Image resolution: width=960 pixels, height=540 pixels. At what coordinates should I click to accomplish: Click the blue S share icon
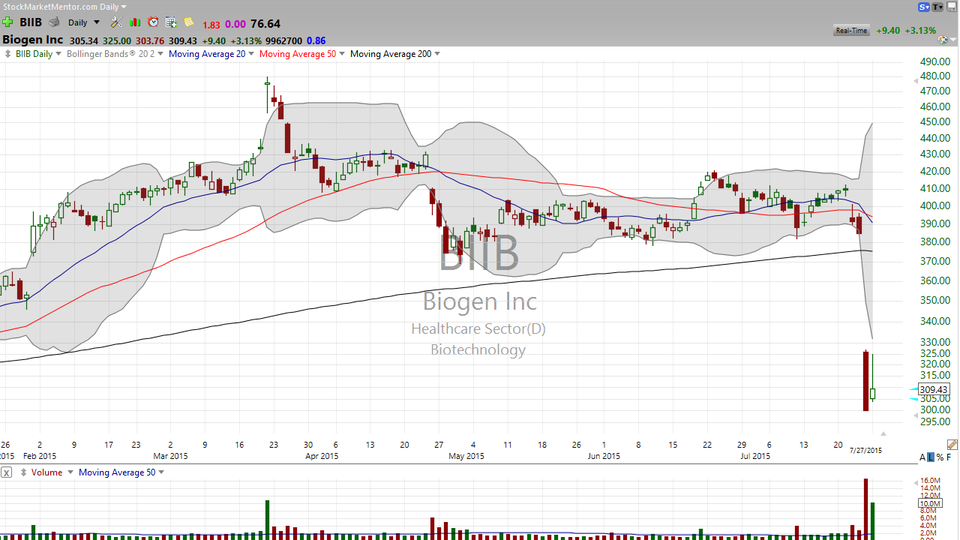tap(924, 7)
